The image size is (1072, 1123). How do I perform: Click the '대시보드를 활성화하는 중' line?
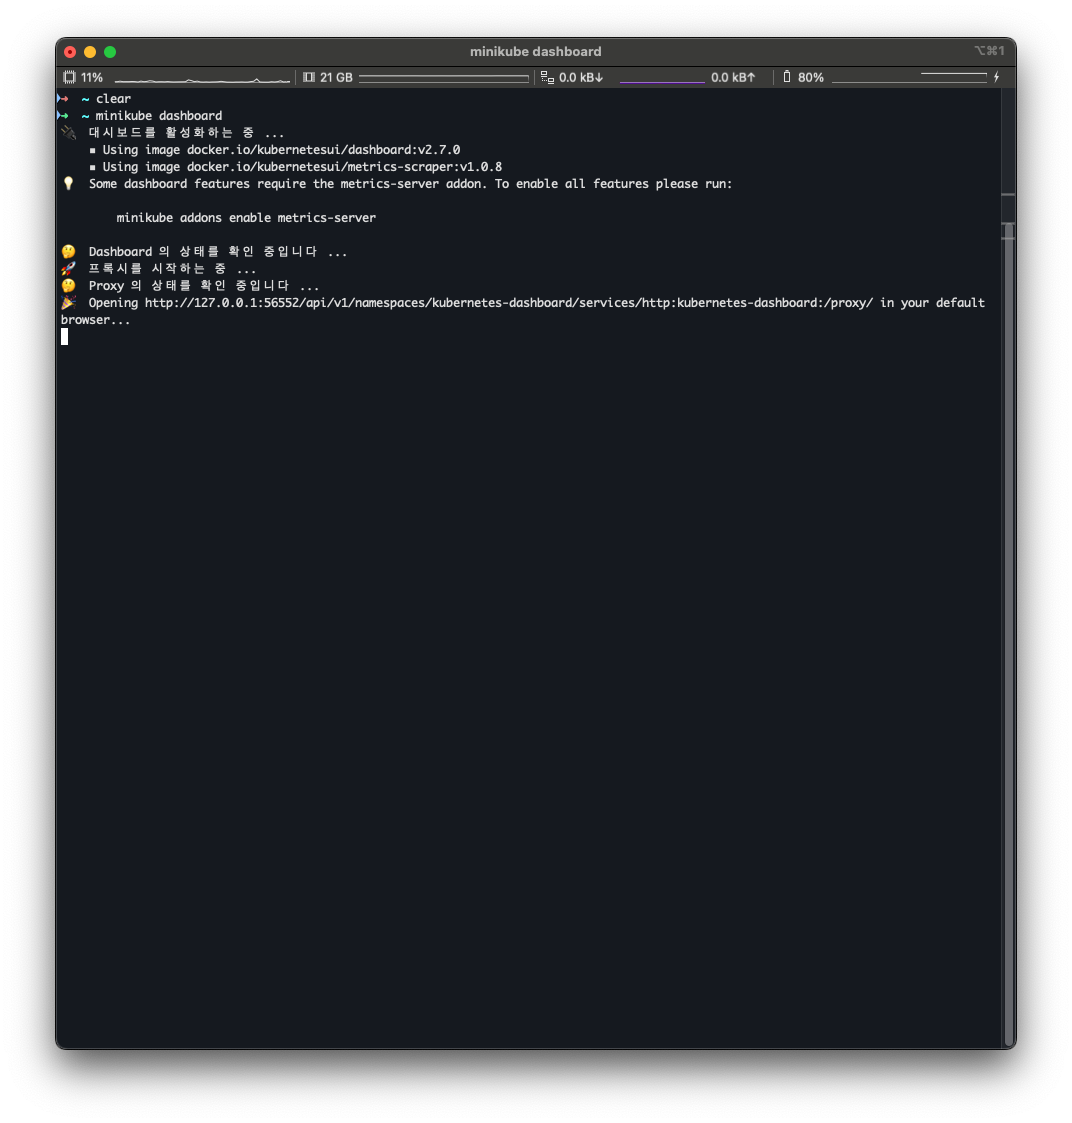coord(186,132)
